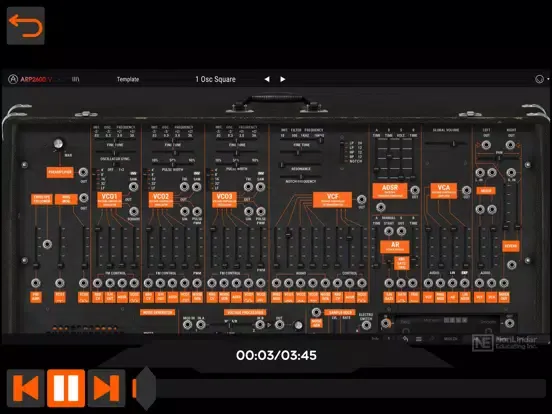Viewport: 552px width, 414px height.
Task: Click the Envelope Follower module label
Action: pyautogui.click(x=42, y=199)
